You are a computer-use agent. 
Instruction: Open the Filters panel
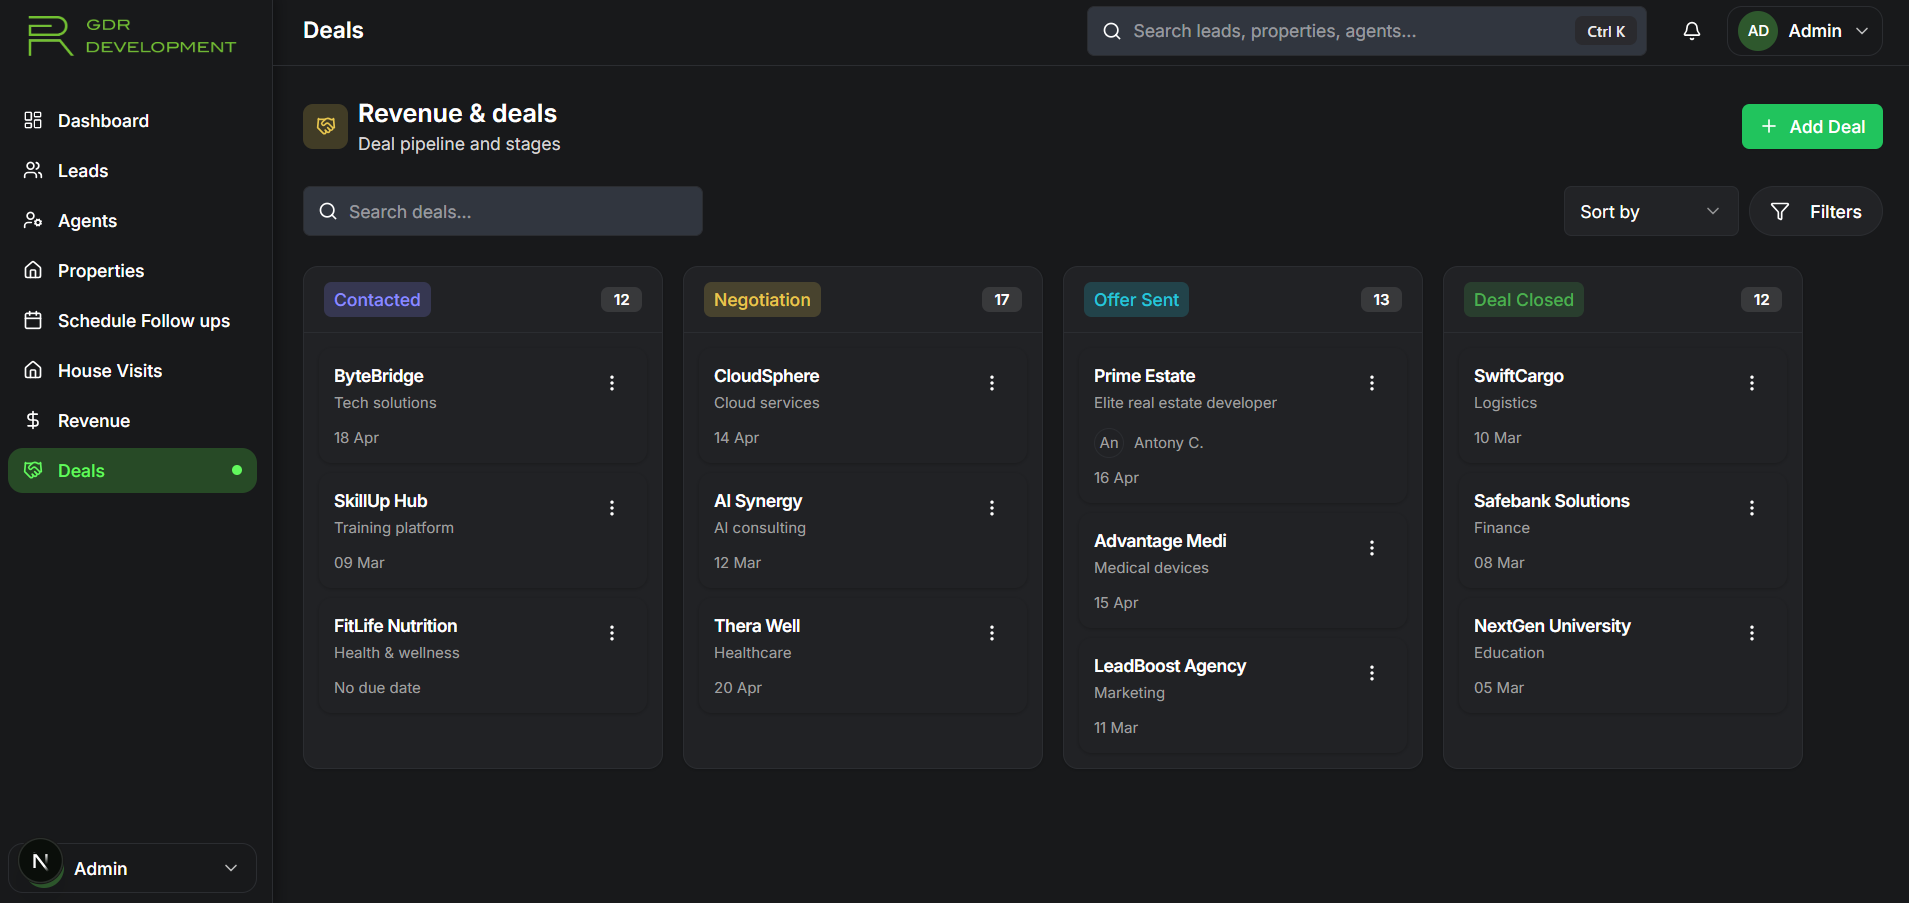[1815, 212]
